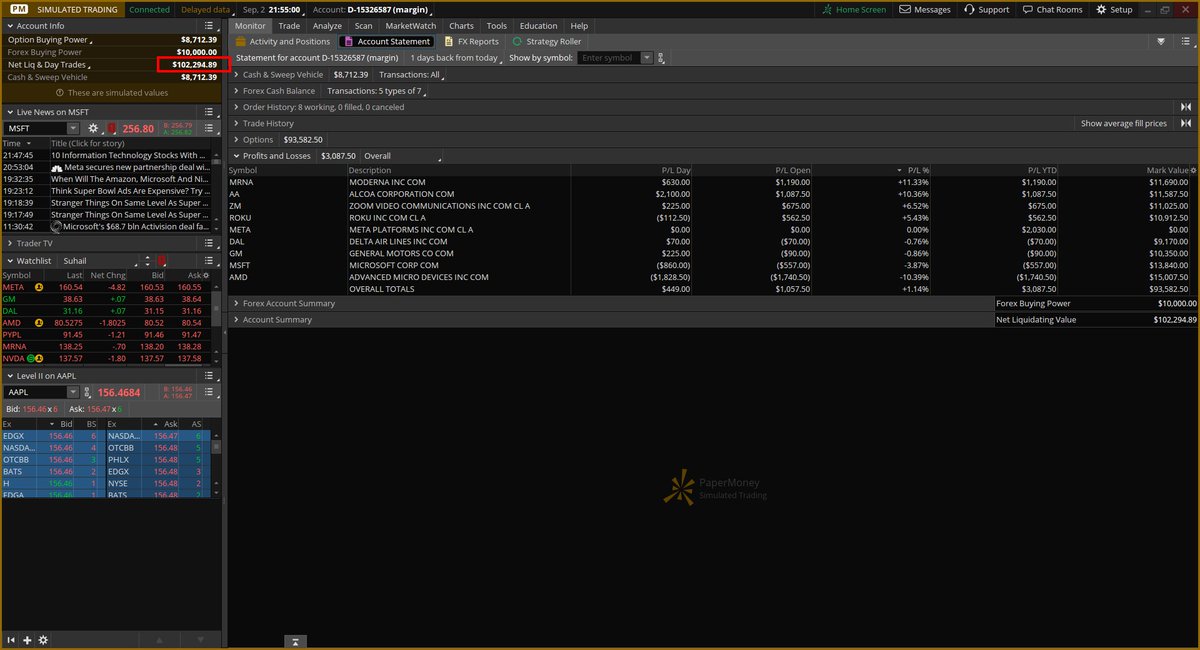Viewport: 1200px width, 650px height.
Task: Open sidebar gear settings at bottom
Action: coord(43,640)
